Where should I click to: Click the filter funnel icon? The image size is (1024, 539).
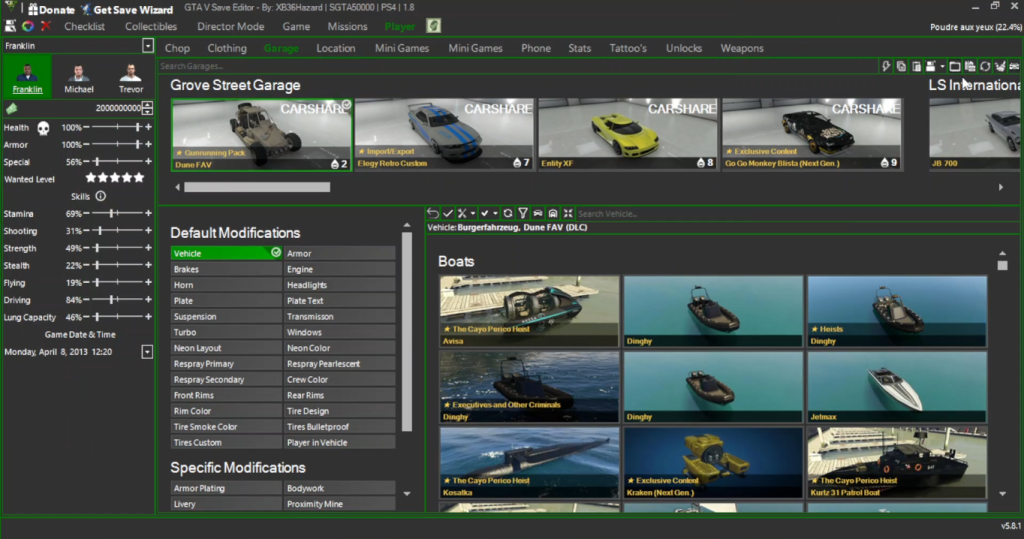(523, 213)
